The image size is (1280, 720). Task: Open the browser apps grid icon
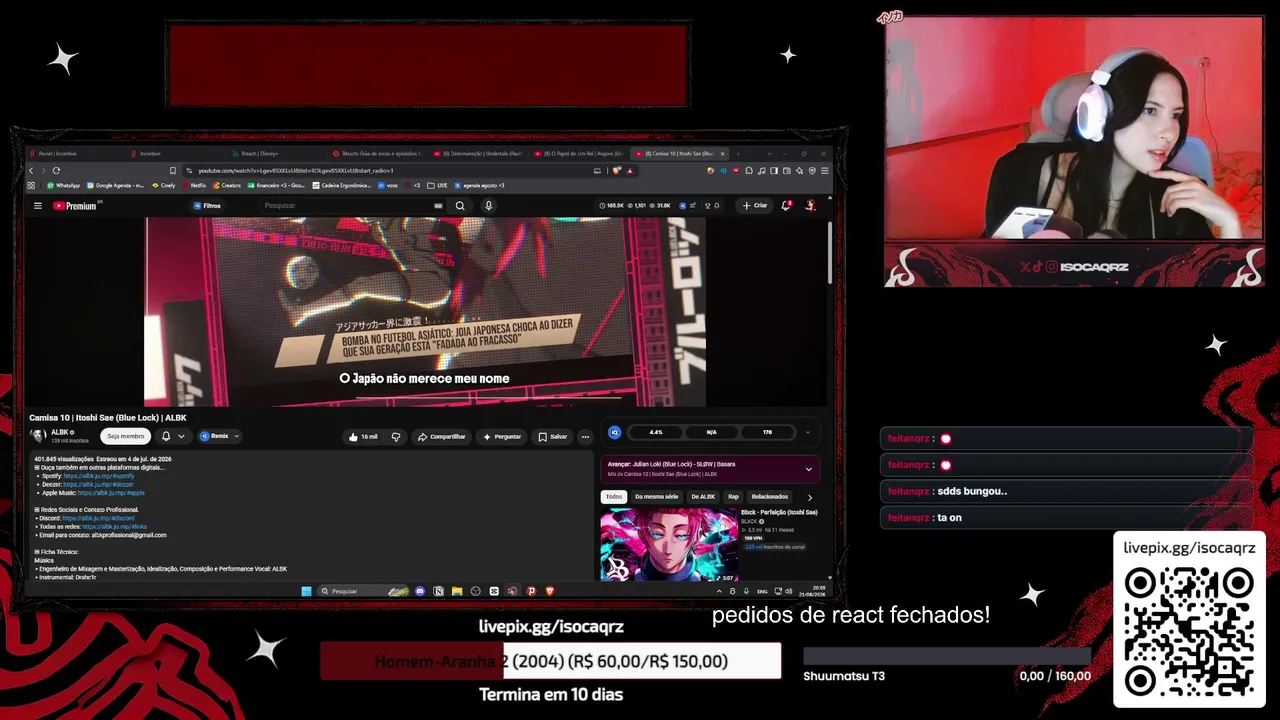pyautogui.click(x=31, y=185)
